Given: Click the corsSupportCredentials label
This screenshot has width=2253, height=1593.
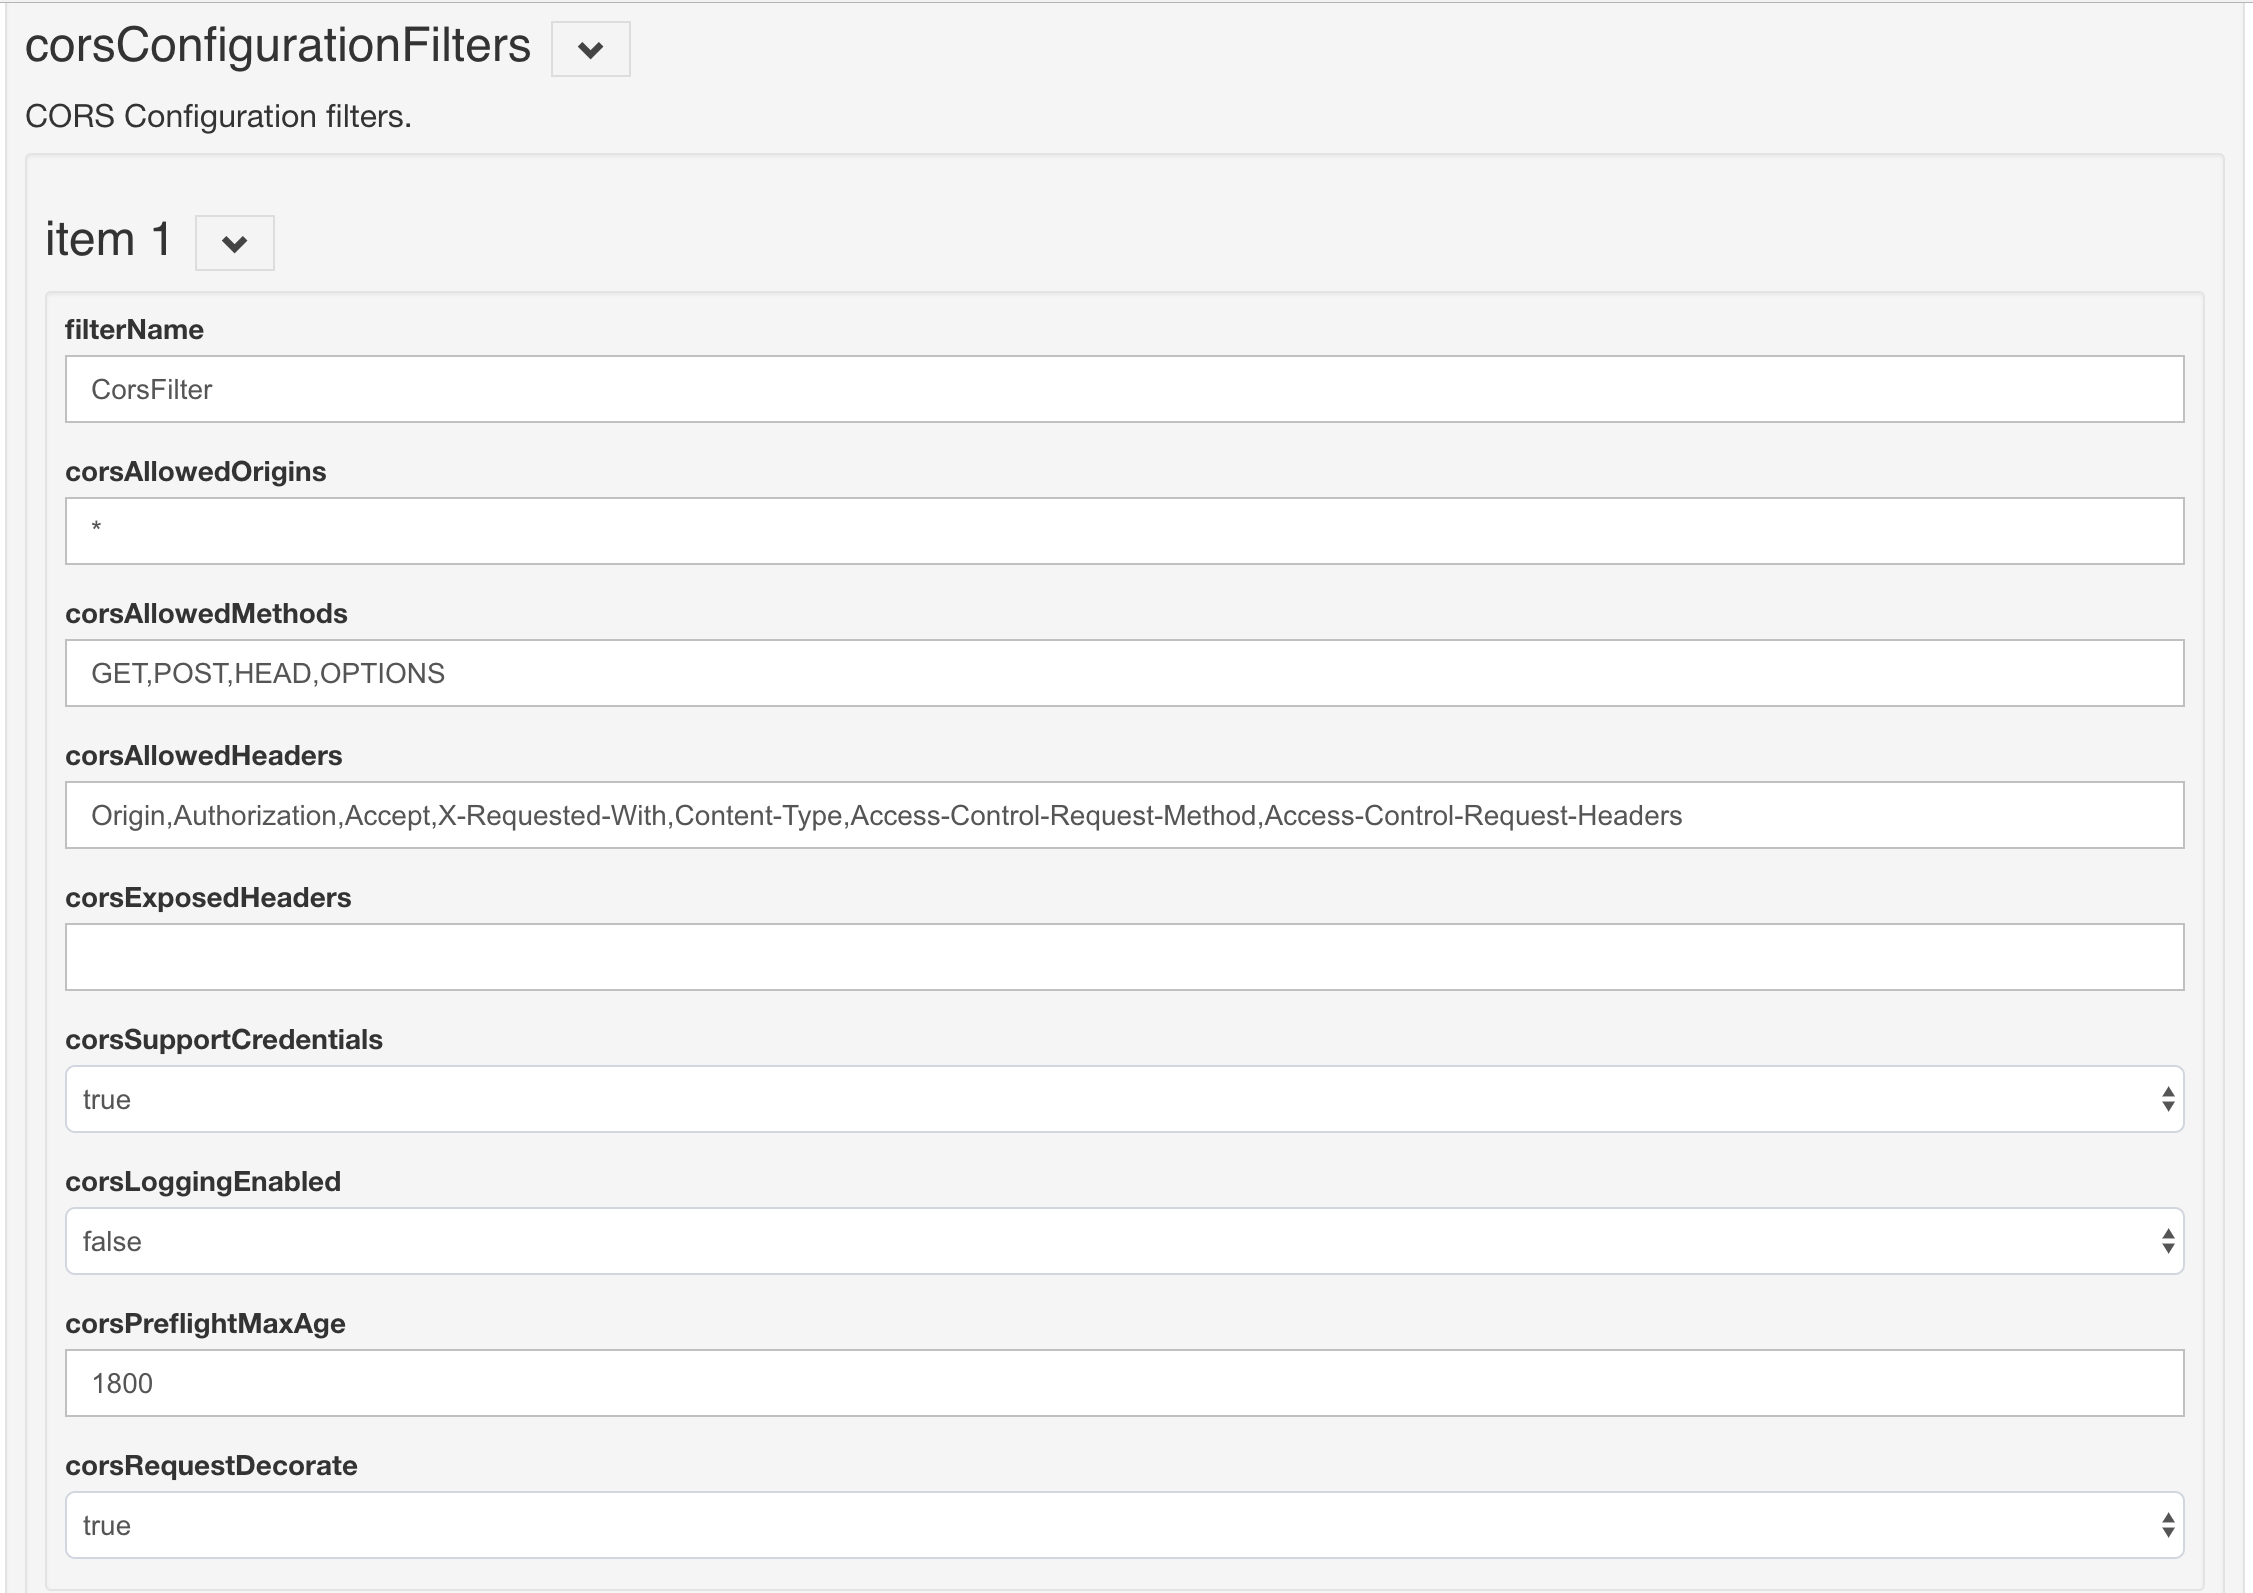Looking at the screenshot, I should (x=224, y=1040).
